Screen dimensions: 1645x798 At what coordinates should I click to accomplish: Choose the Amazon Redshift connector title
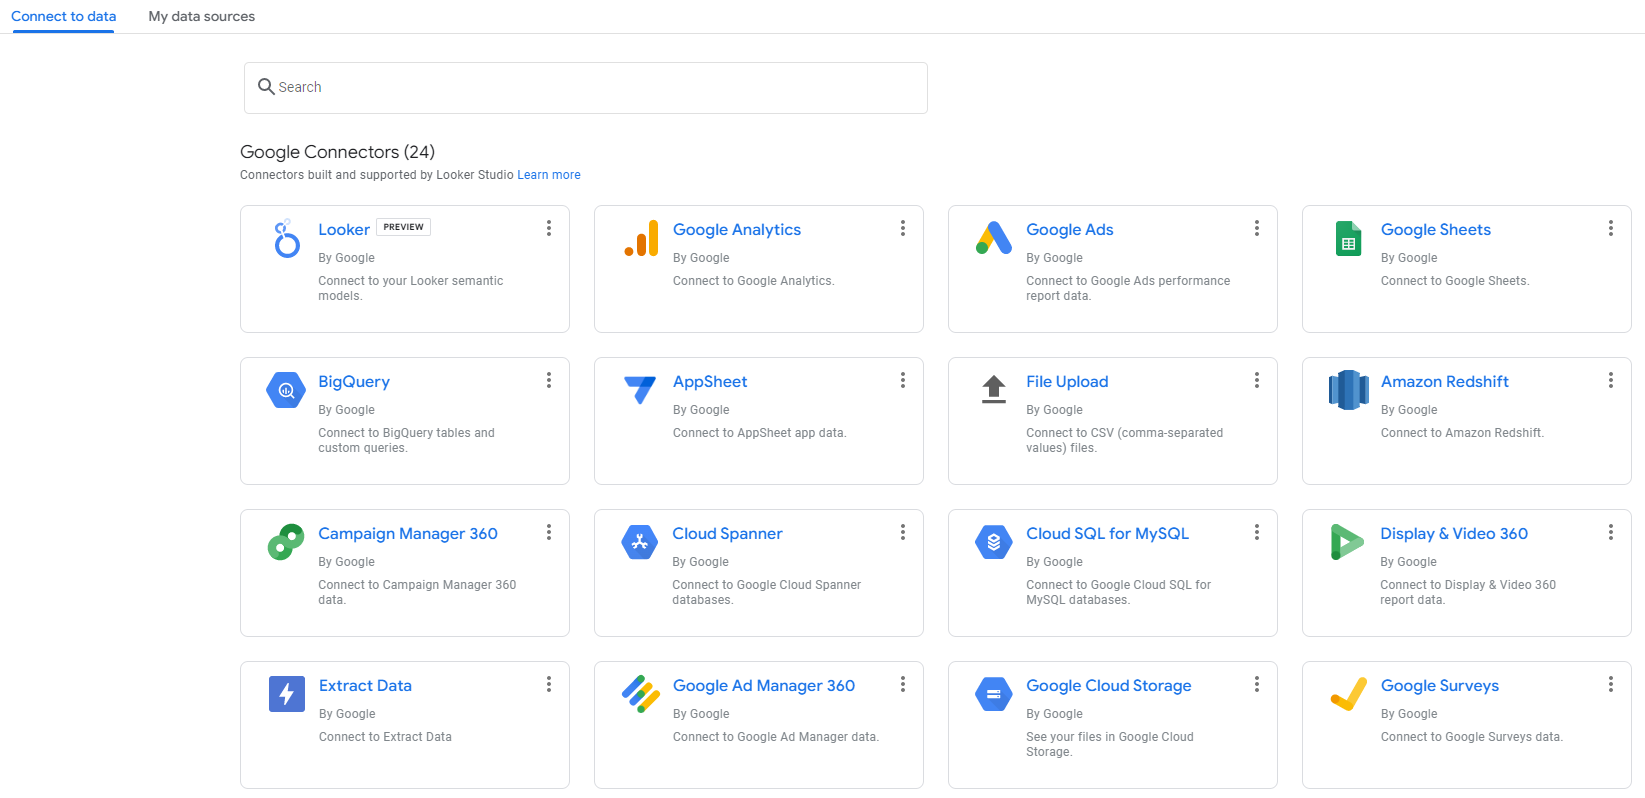1445,382
